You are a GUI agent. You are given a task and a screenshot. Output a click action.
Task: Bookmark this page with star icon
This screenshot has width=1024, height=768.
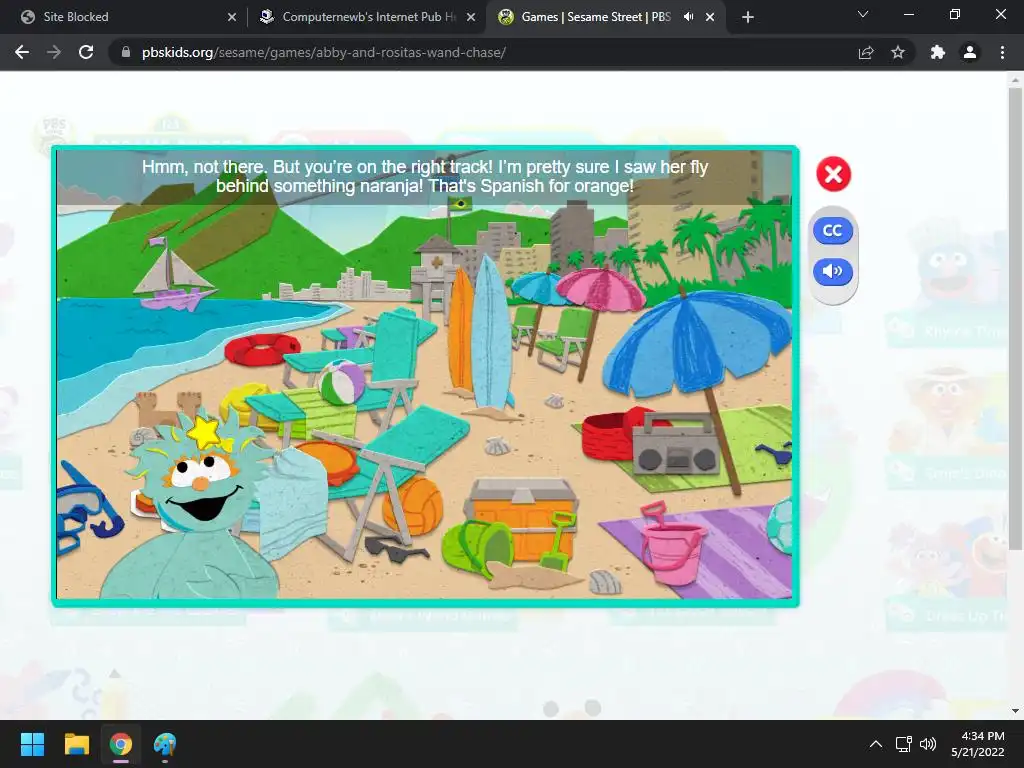tap(898, 52)
